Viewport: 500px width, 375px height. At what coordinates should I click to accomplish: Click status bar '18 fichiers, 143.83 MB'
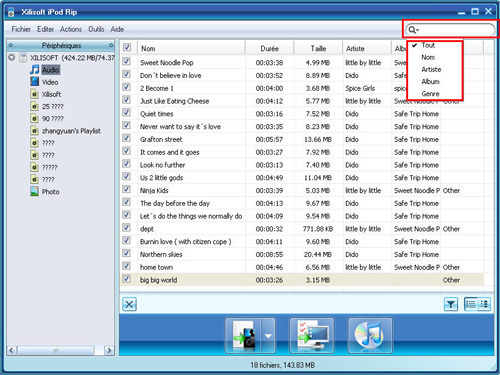282,365
